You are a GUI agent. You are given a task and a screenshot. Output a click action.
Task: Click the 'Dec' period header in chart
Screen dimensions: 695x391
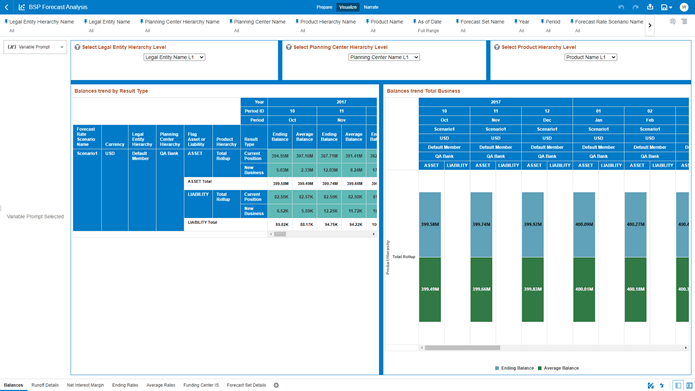click(547, 120)
